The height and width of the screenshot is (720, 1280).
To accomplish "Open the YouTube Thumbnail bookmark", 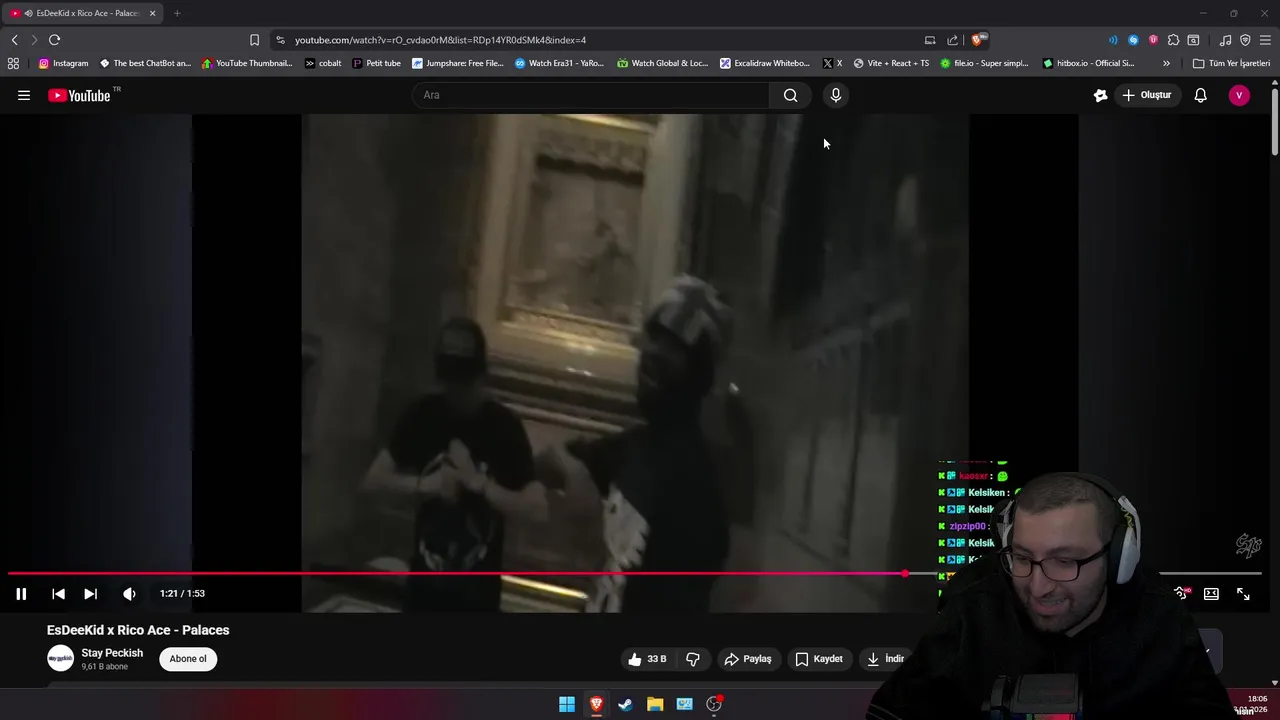I will tap(247, 63).
